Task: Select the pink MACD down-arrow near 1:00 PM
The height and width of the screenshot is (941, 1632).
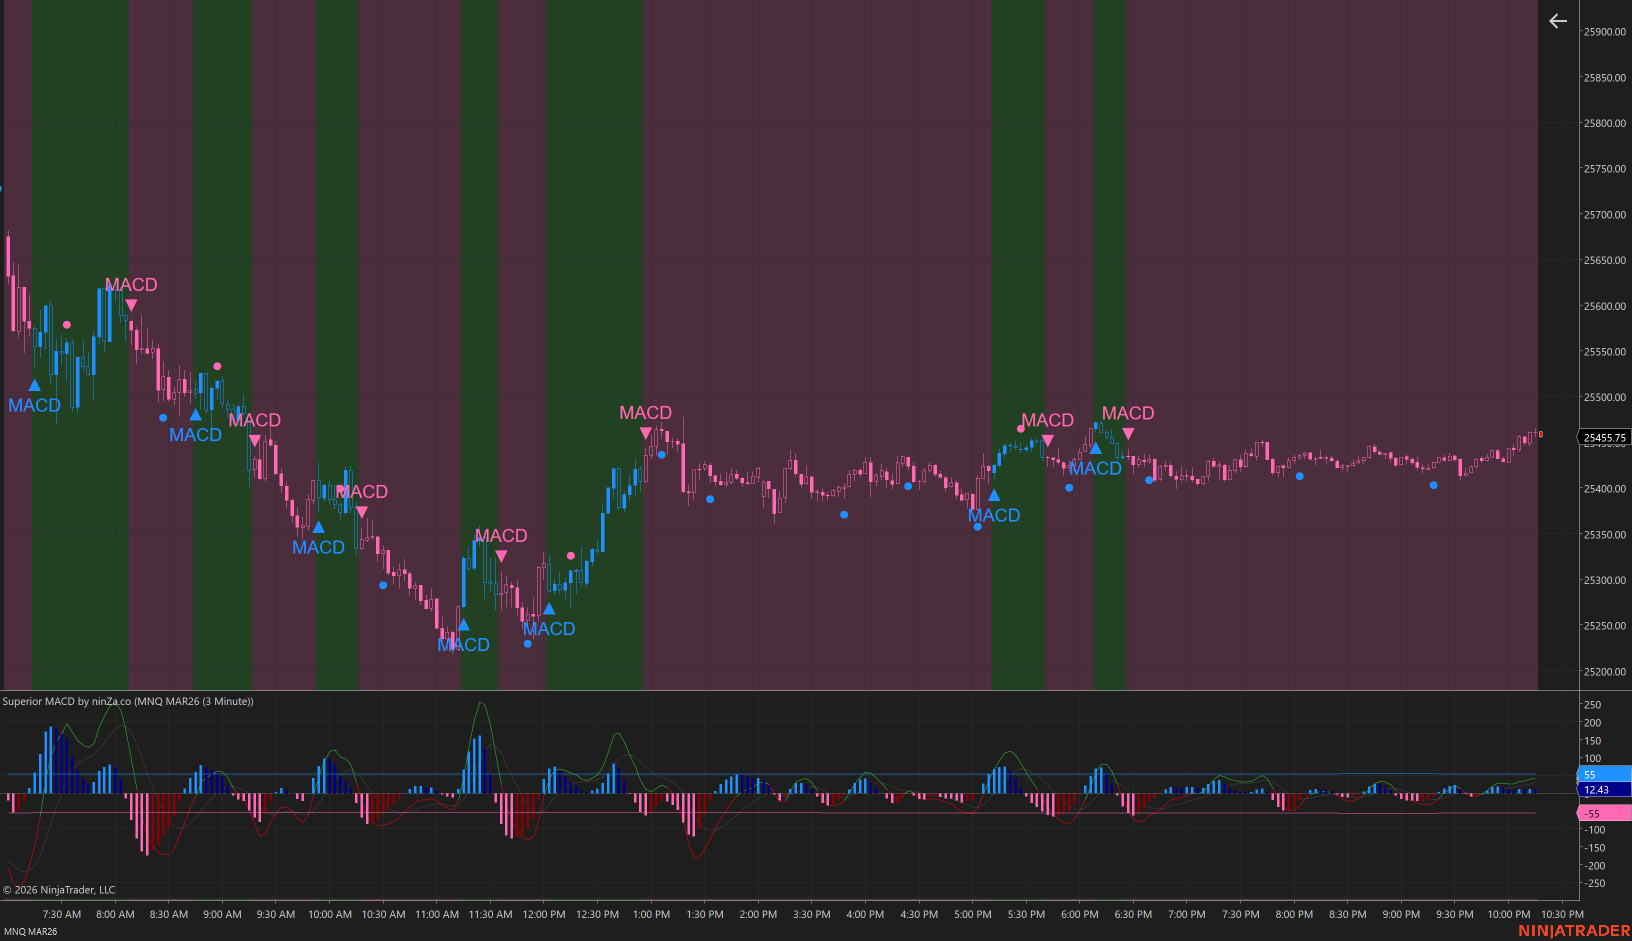Action: [646, 433]
